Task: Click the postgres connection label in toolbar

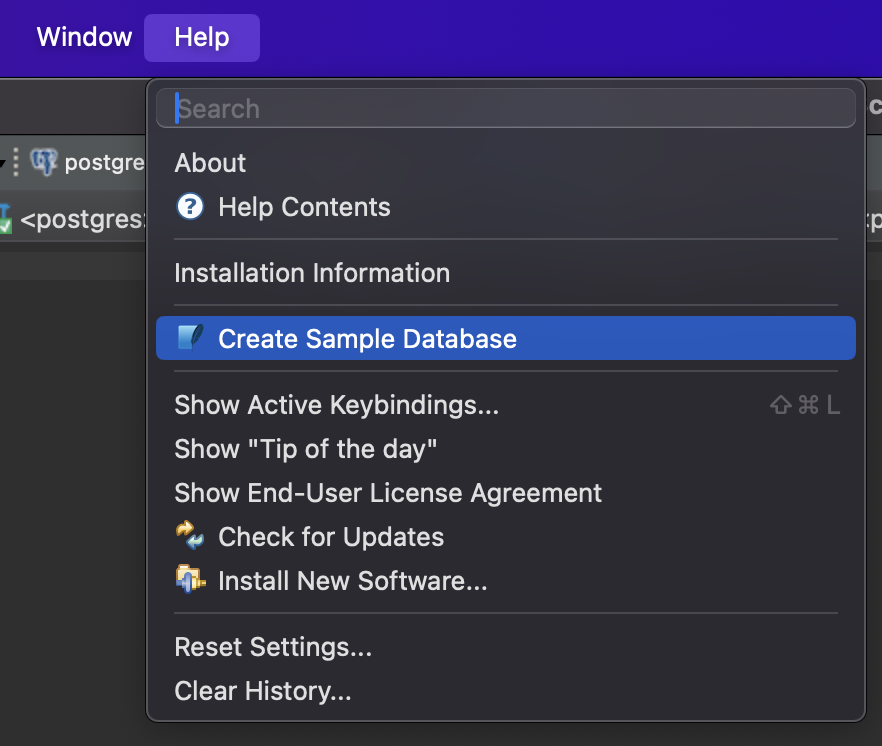Action: 105,163
